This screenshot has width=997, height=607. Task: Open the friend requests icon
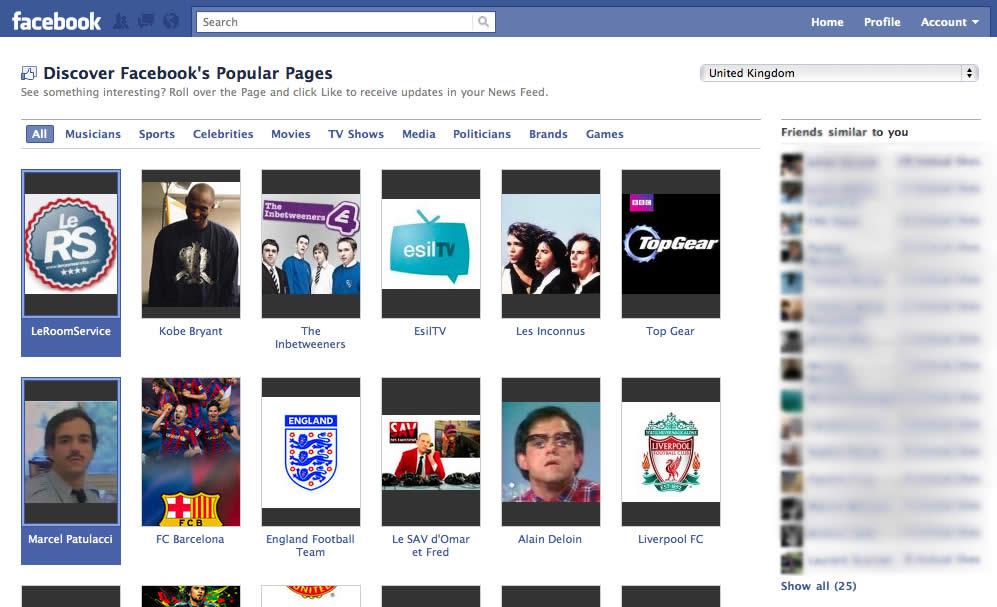coord(121,22)
